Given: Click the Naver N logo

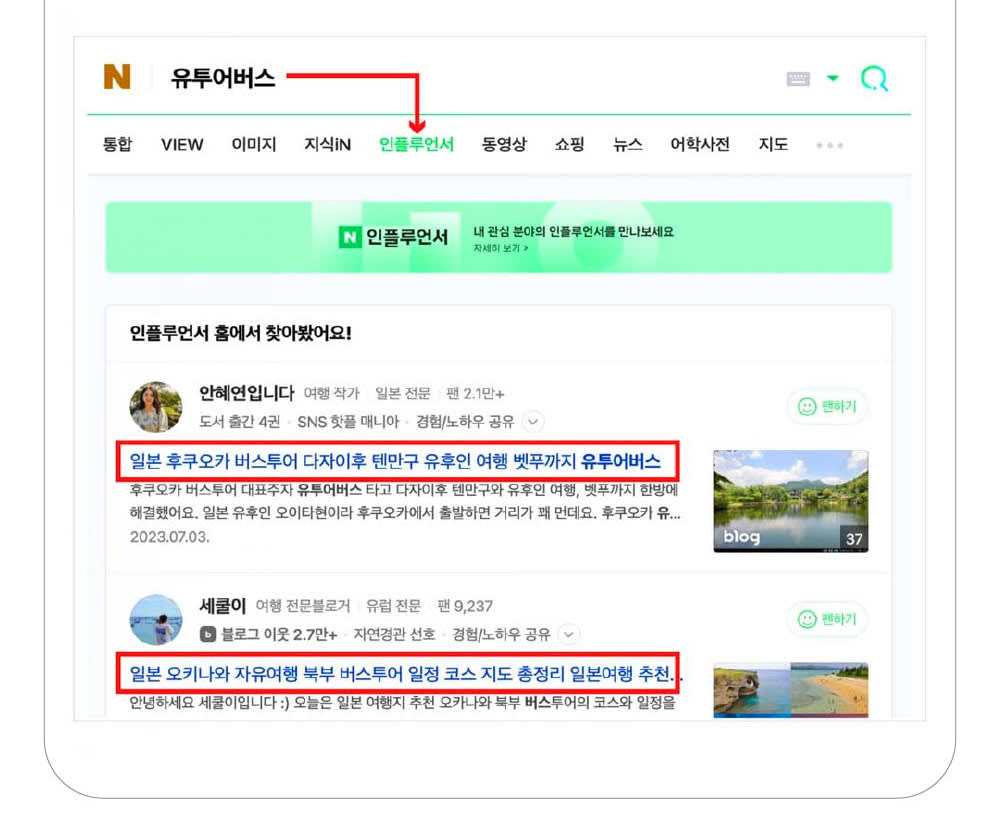Looking at the screenshot, I should [x=117, y=77].
